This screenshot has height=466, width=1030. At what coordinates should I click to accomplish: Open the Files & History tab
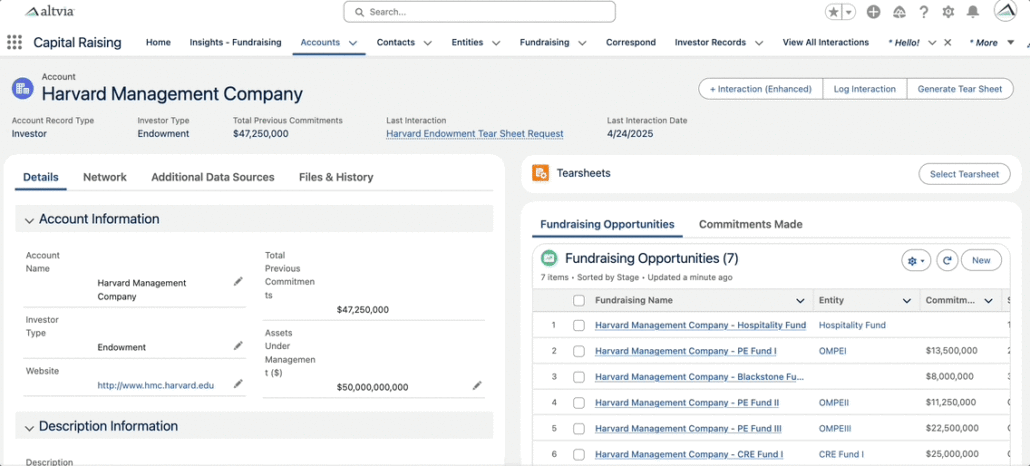point(335,177)
